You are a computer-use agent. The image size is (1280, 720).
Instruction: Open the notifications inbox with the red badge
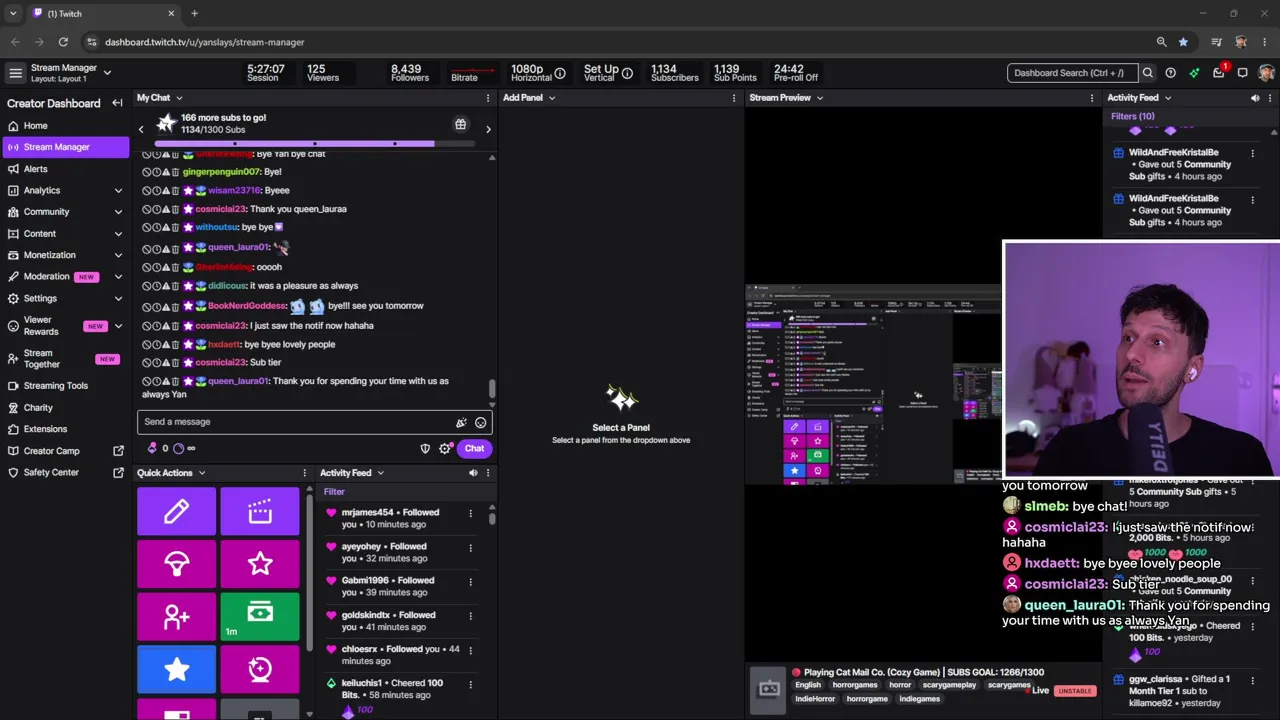click(x=1219, y=73)
